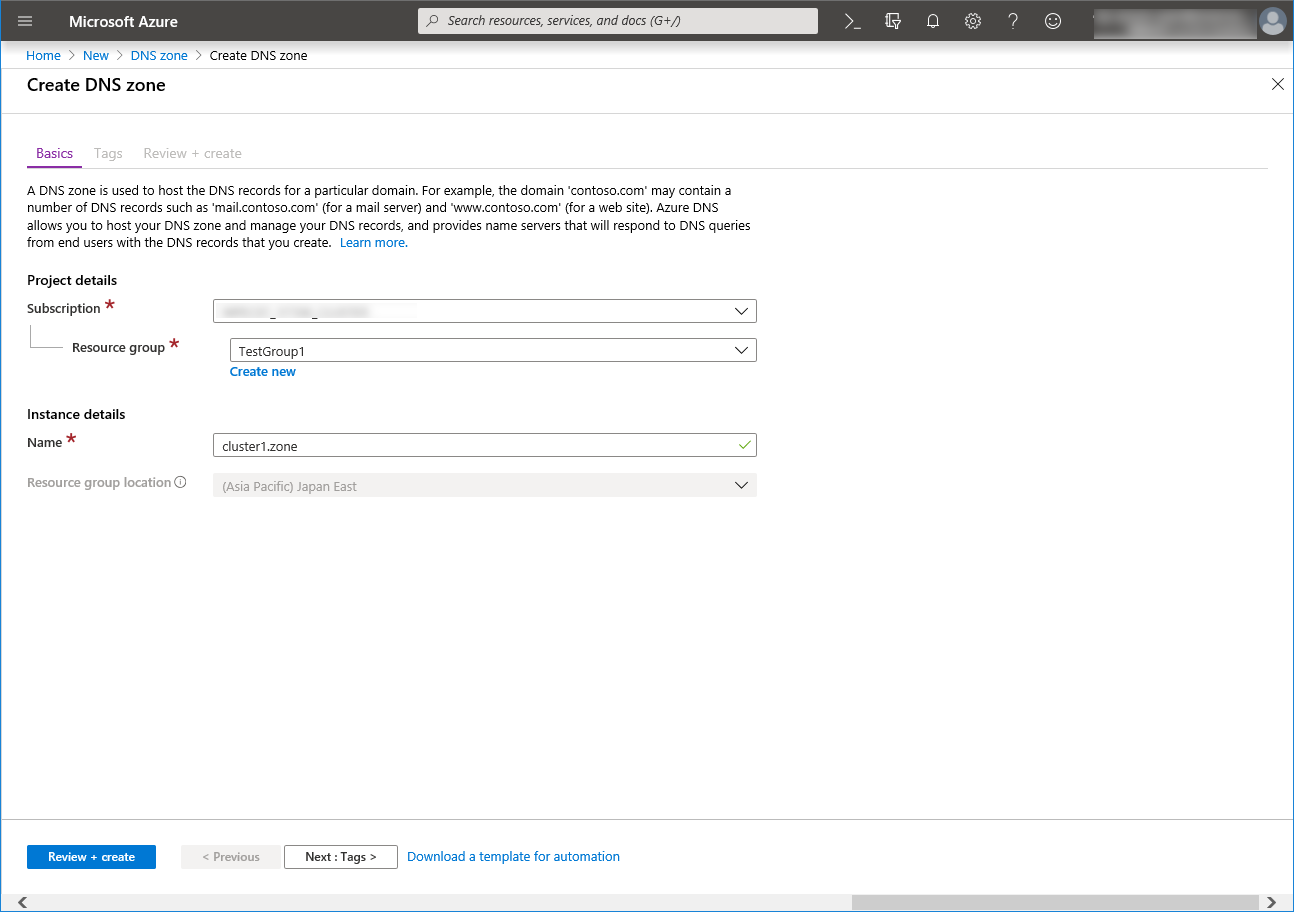Image resolution: width=1294 pixels, height=912 pixels.
Task: Open the Learn more link about Azure DNS
Action: pyautogui.click(x=372, y=242)
